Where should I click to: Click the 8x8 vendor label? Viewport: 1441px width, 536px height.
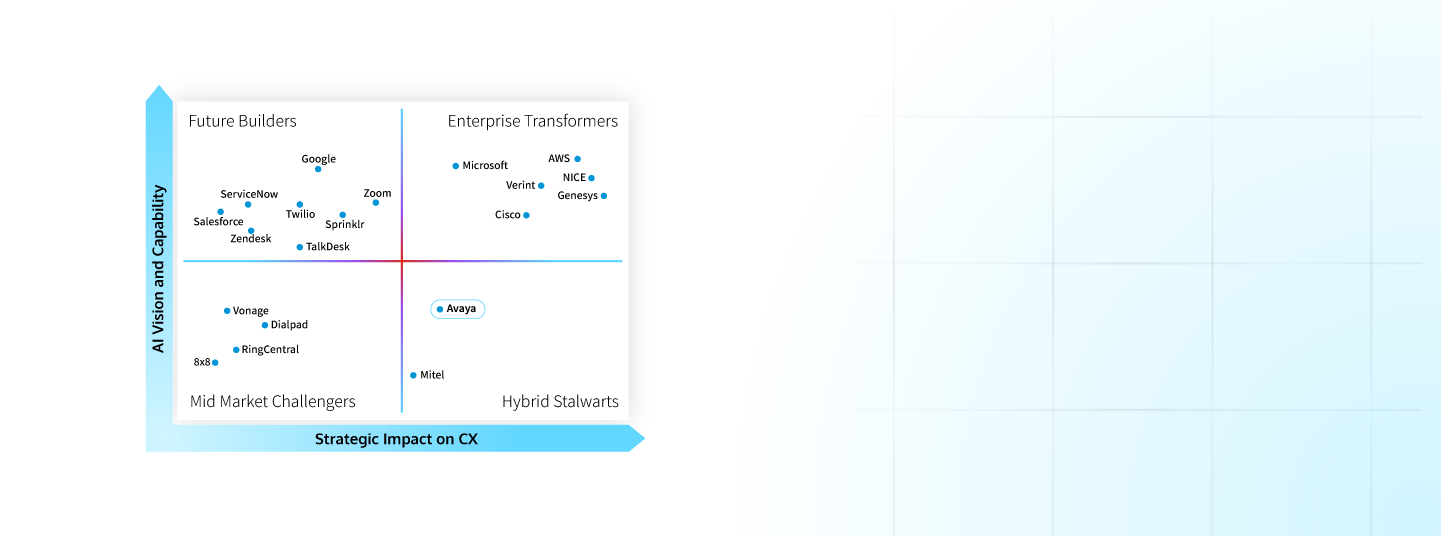(202, 362)
